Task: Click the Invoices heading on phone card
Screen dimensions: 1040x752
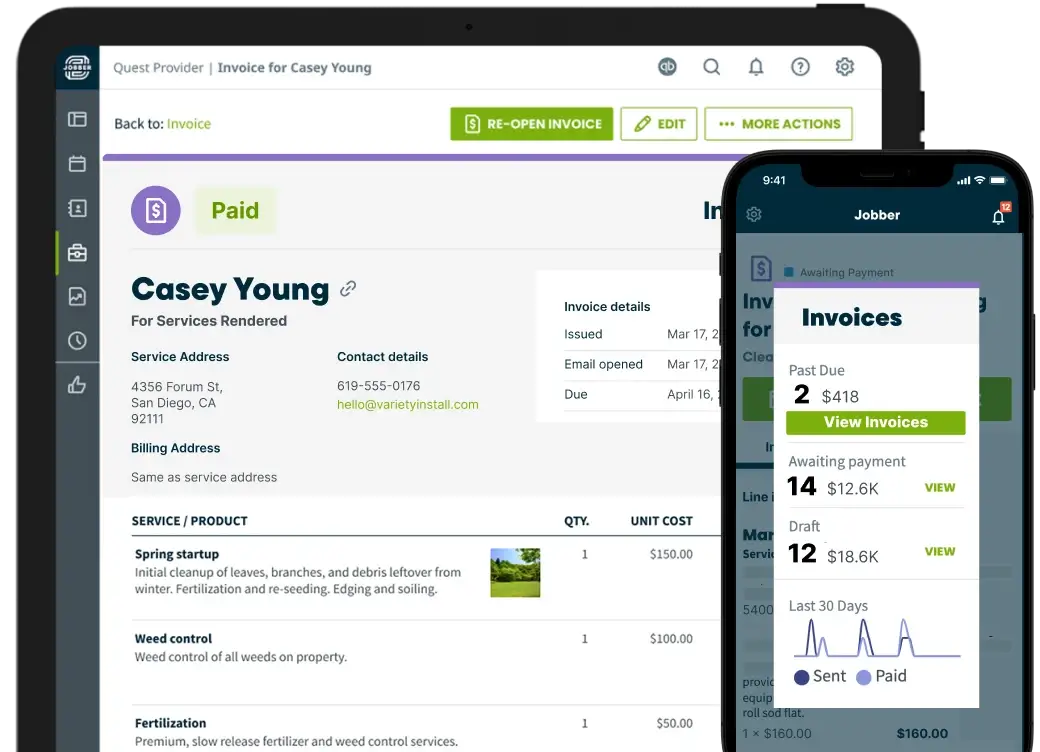Action: [x=852, y=318]
